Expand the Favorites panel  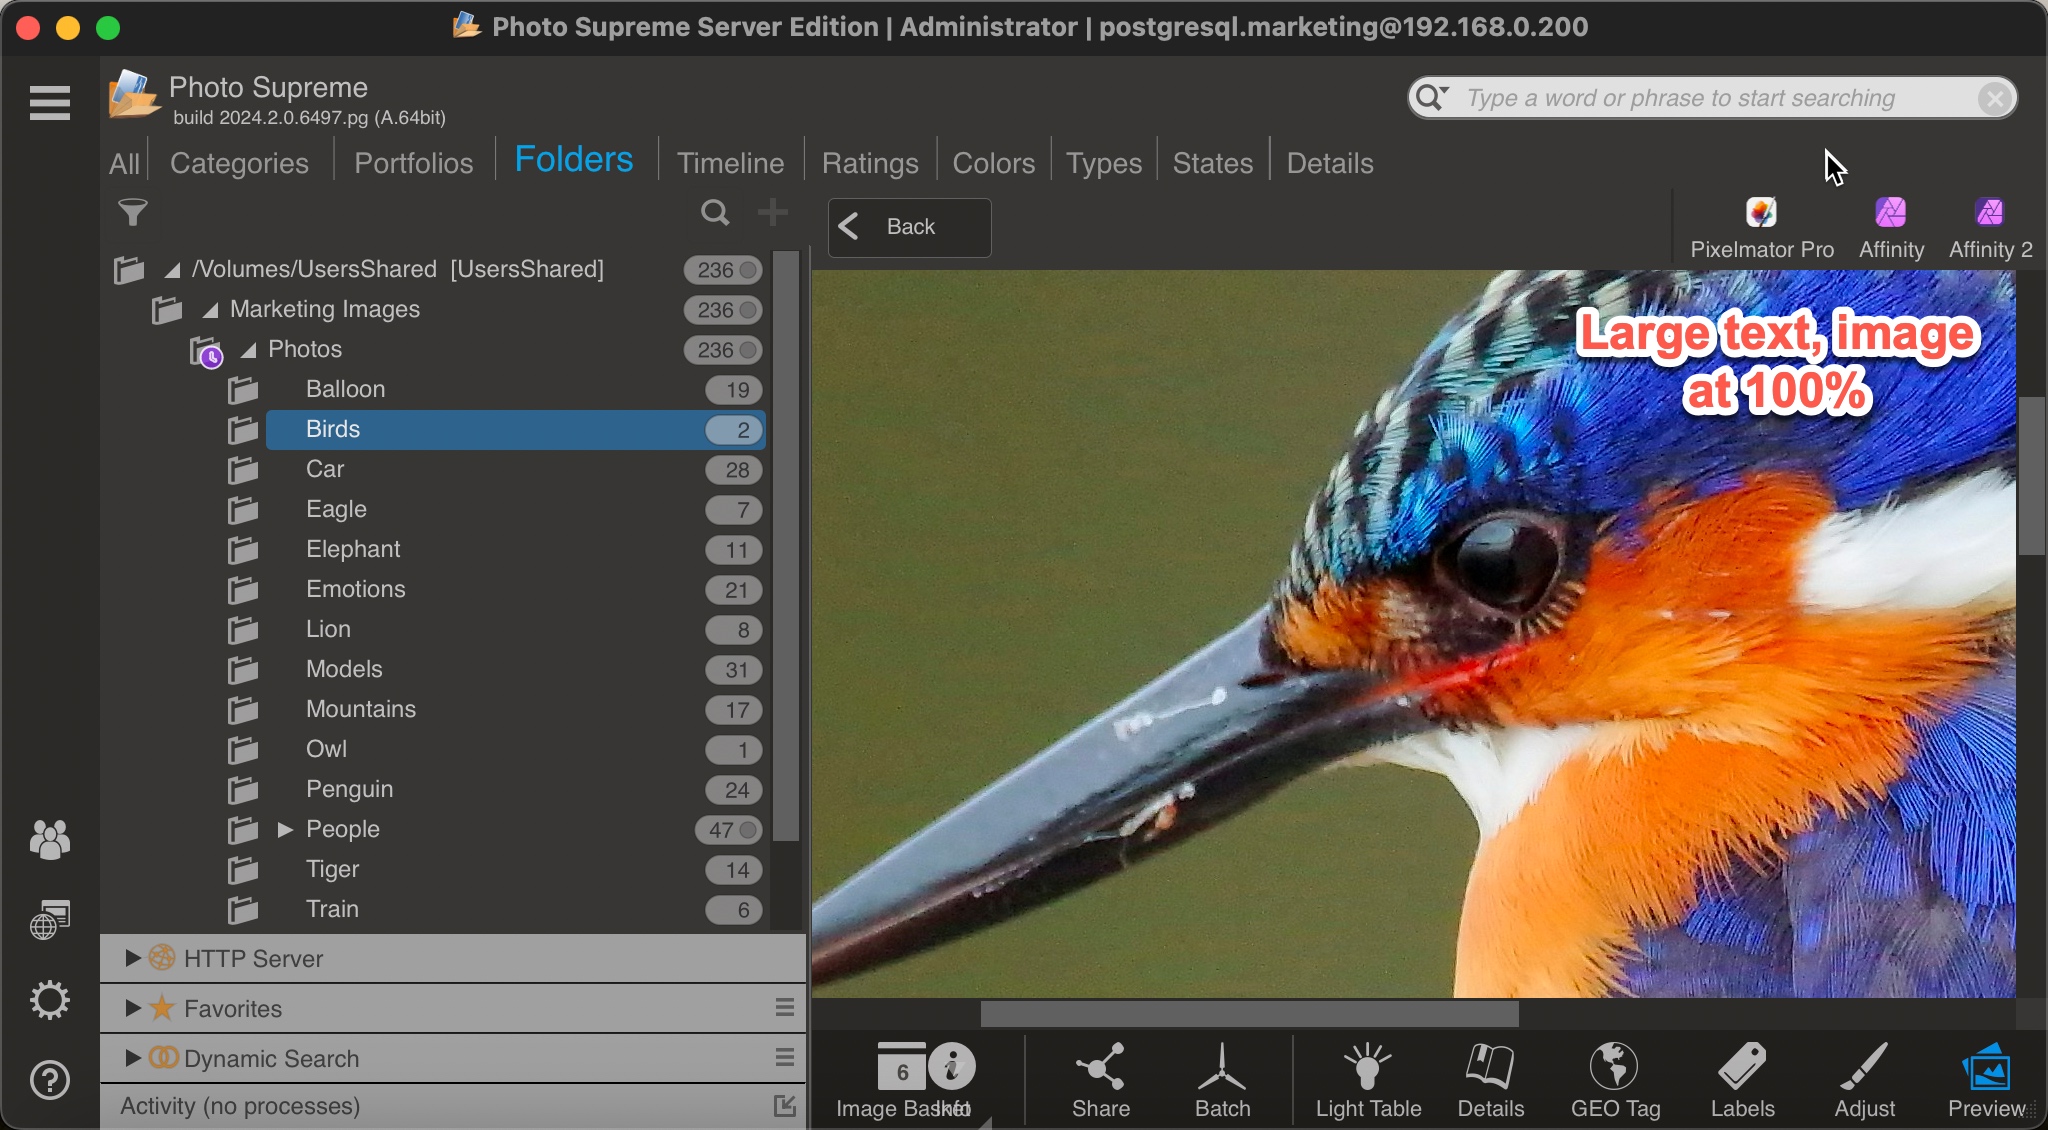click(132, 1008)
